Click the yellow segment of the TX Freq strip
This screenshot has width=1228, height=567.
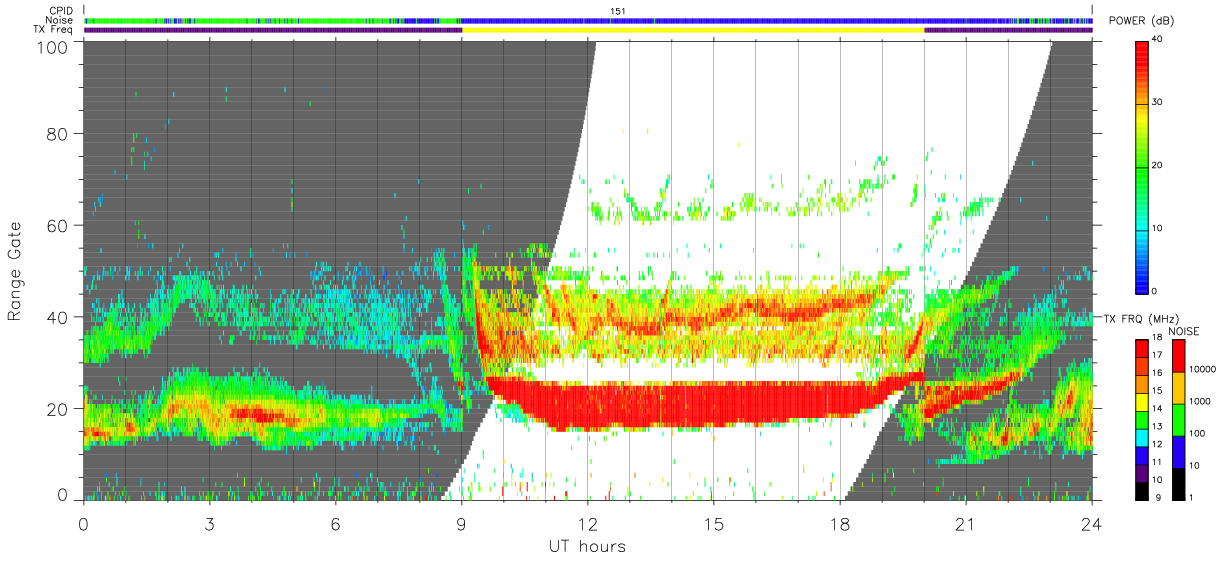(693, 30)
